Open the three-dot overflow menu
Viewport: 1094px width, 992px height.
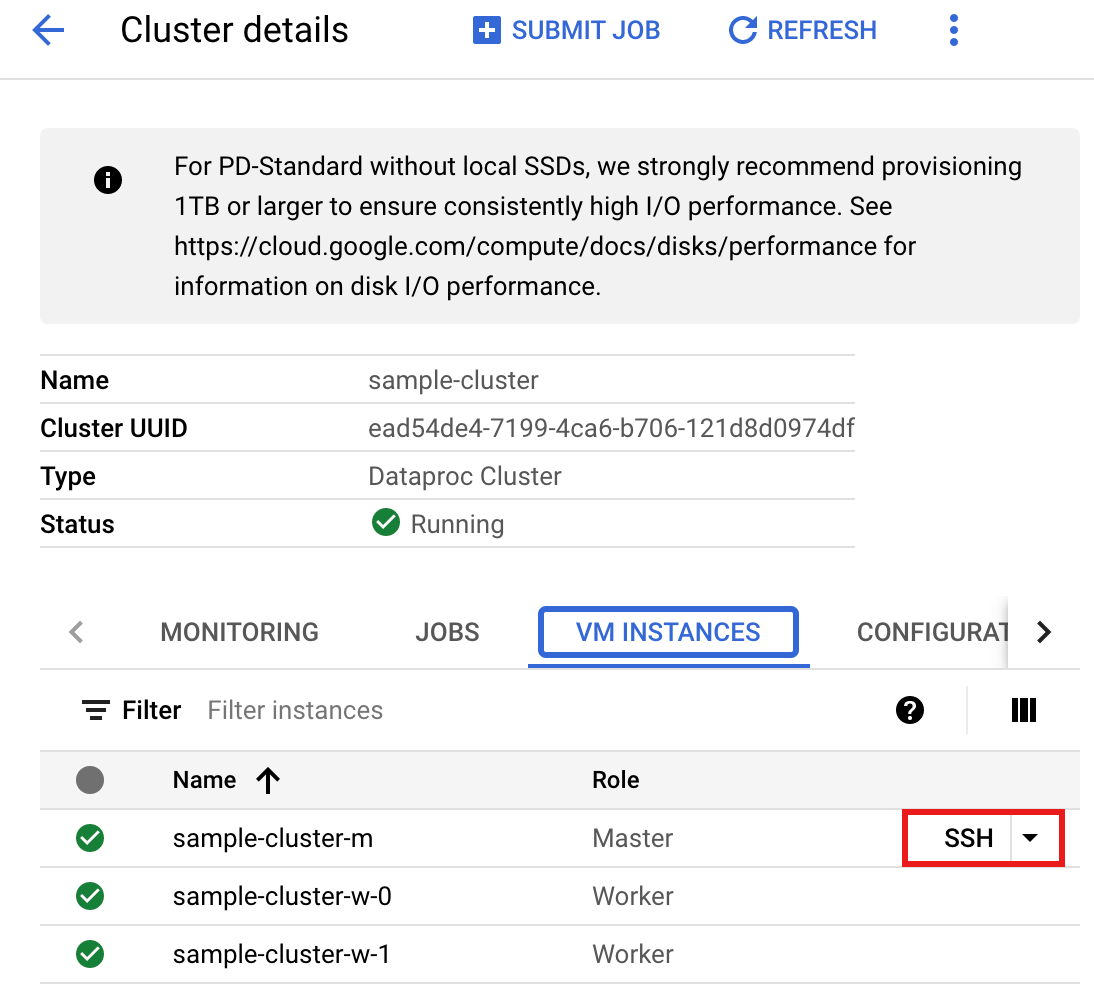pyautogui.click(x=953, y=30)
